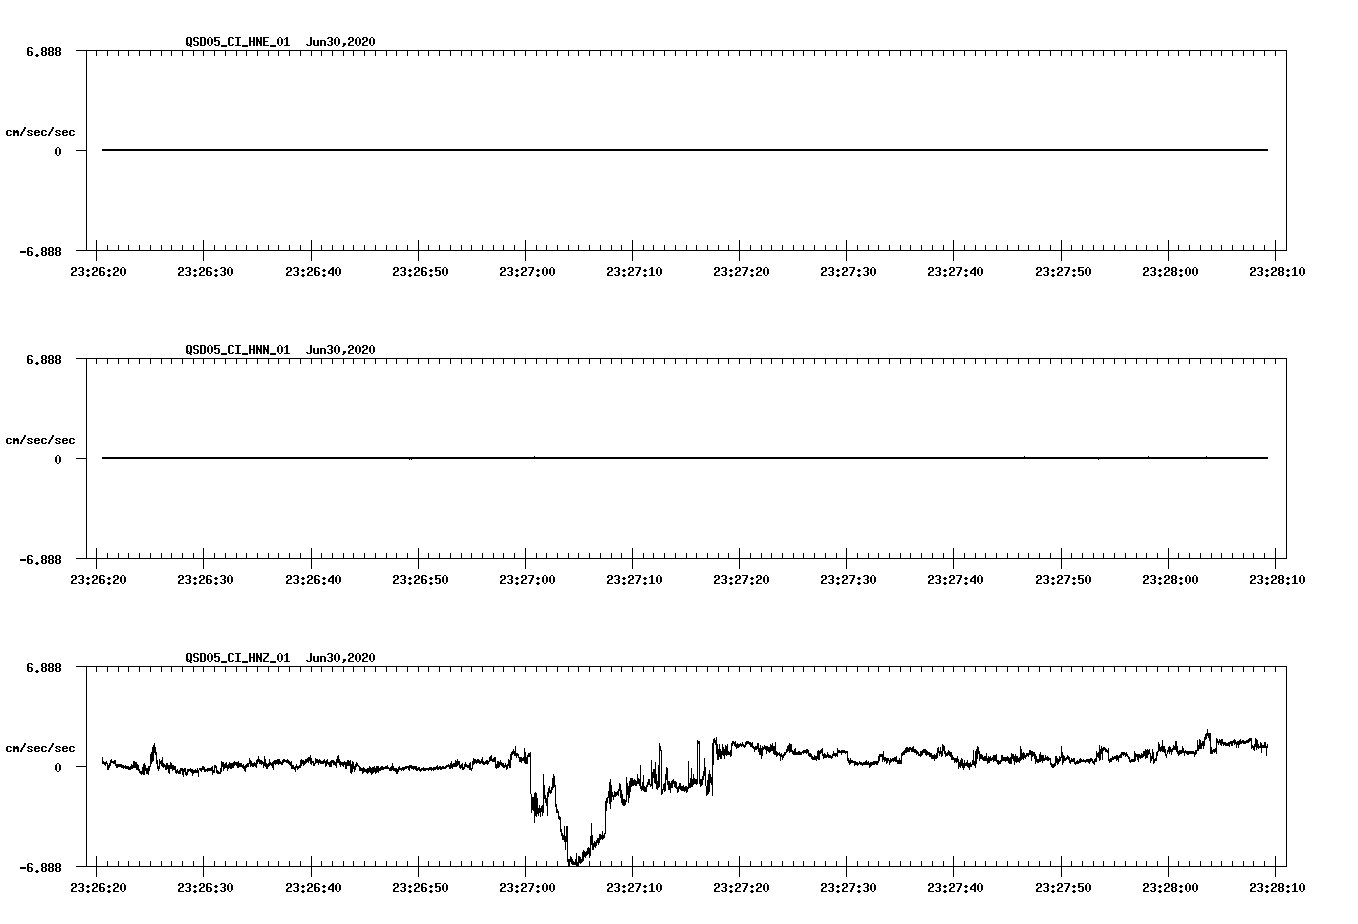1358x924 pixels.
Task: Click the -6.888 lower limit on HNZ plot
Action: (x=40, y=867)
